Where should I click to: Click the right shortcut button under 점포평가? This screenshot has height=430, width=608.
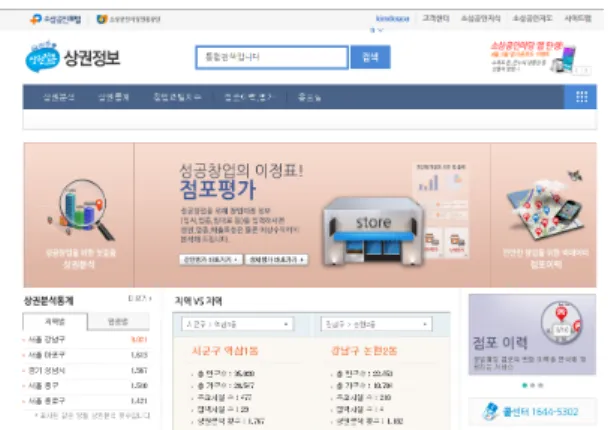pyautogui.click(x=276, y=259)
